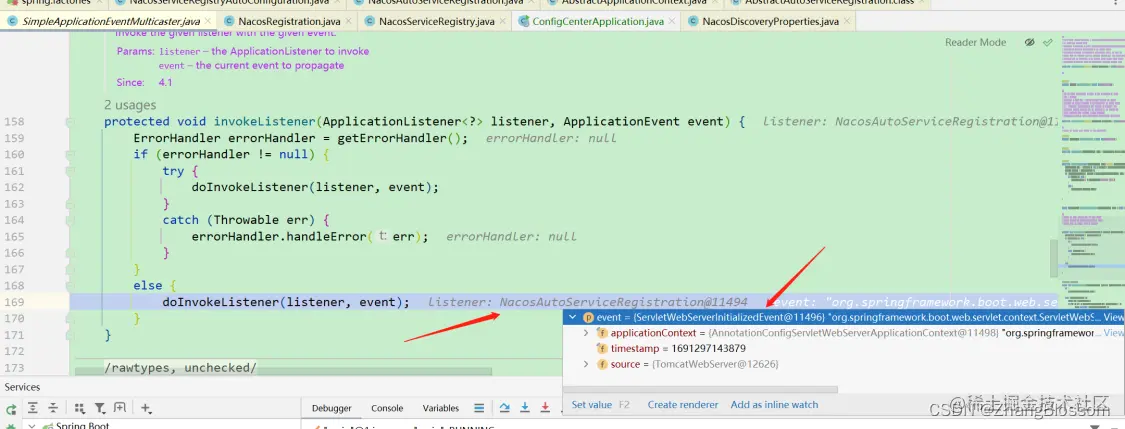
Task: Click Show Execution Point list icon
Action: 479,408
